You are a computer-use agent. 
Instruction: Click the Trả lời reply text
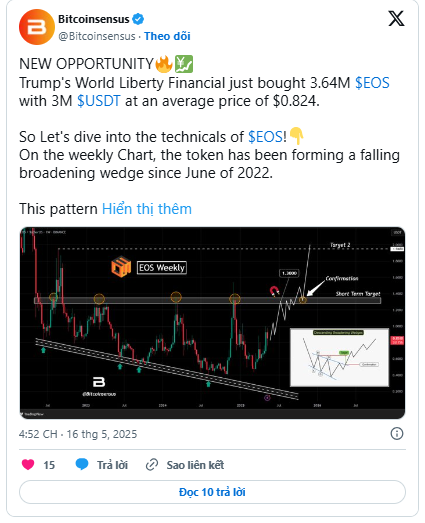pos(112,465)
